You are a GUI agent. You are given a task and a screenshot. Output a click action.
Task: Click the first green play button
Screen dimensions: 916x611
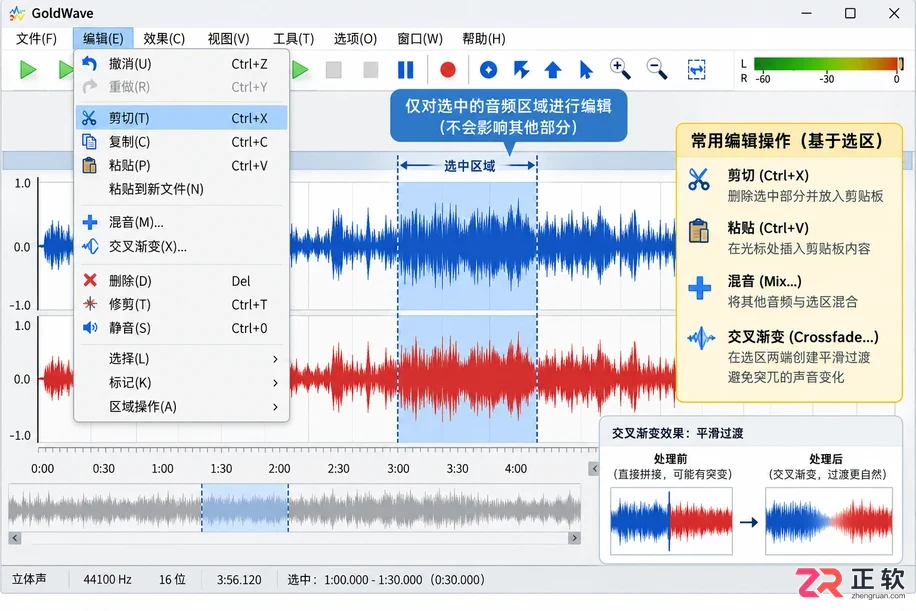click(28, 70)
